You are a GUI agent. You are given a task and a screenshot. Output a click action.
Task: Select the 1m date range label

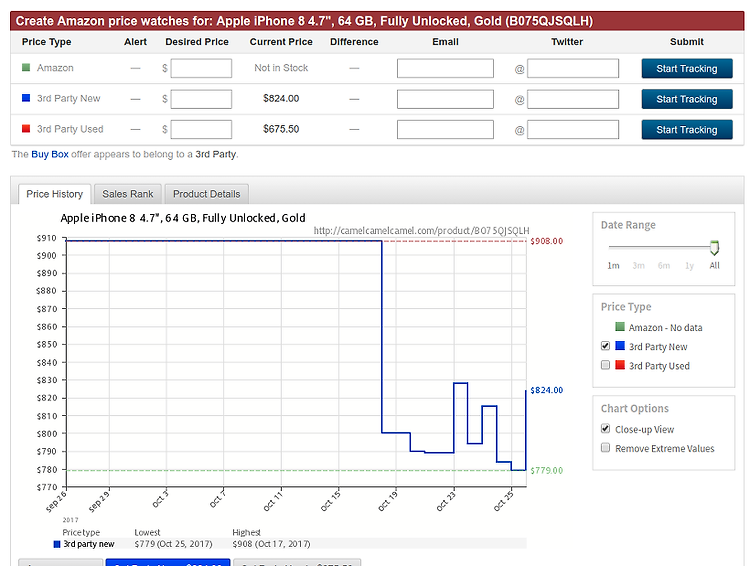point(613,266)
